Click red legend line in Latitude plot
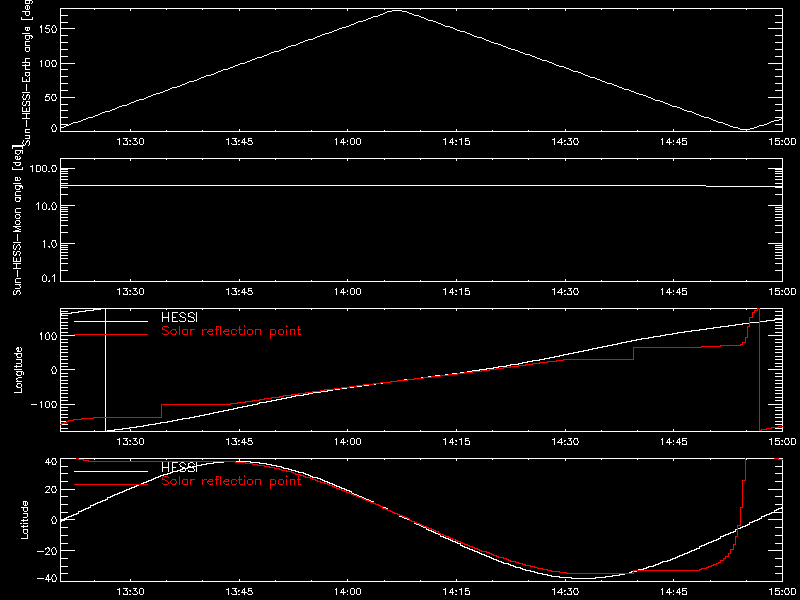The height and width of the screenshot is (600, 800). [111, 484]
